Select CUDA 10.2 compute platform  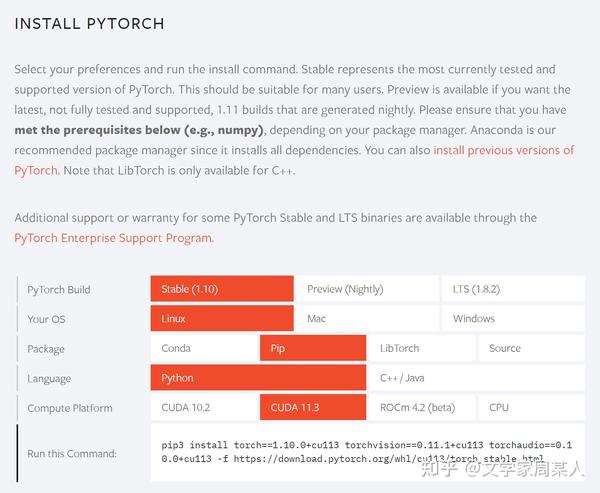(203, 408)
